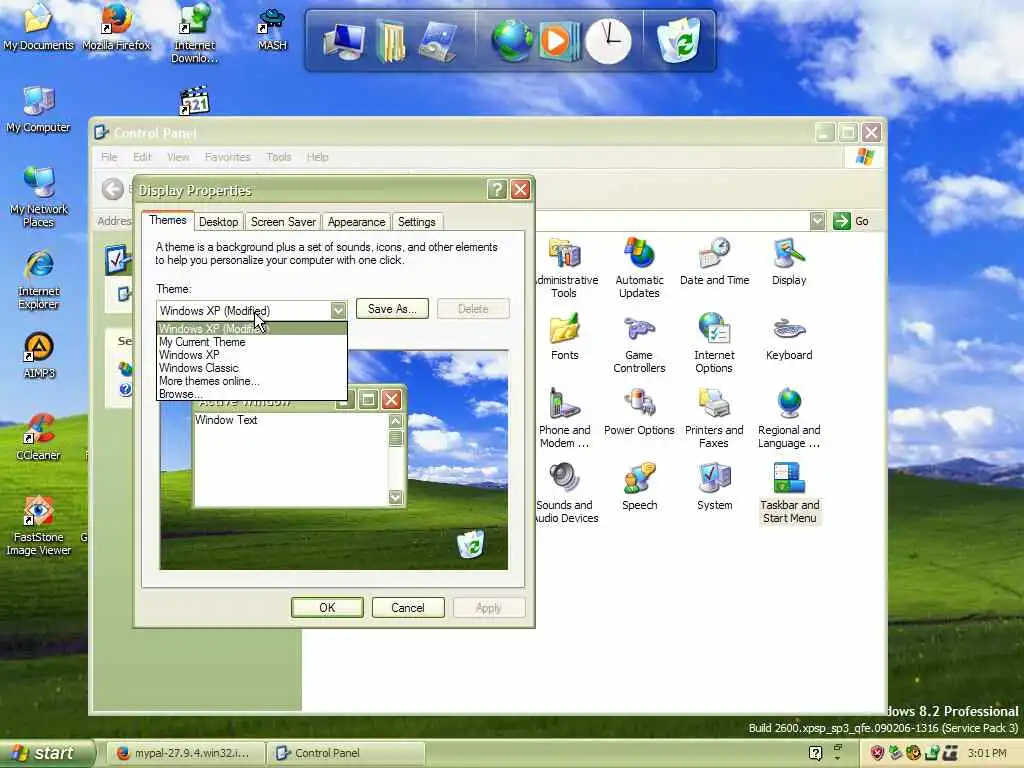Open Regional and Language options
1024x768 pixels.
tap(789, 418)
